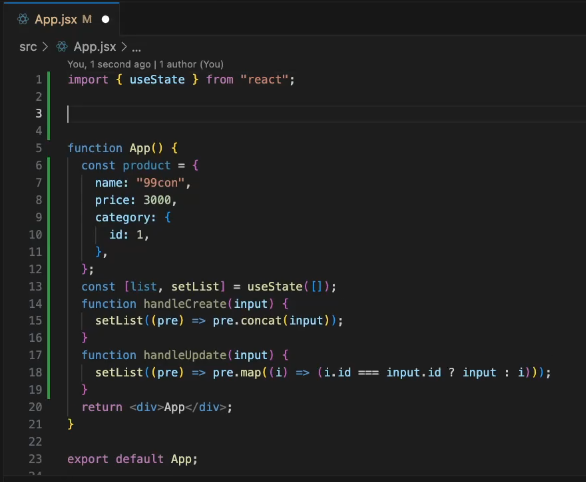The width and height of the screenshot is (586, 482).
Task: Click the "1 author (You)" CodeLens link
Action: click(191, 64)
